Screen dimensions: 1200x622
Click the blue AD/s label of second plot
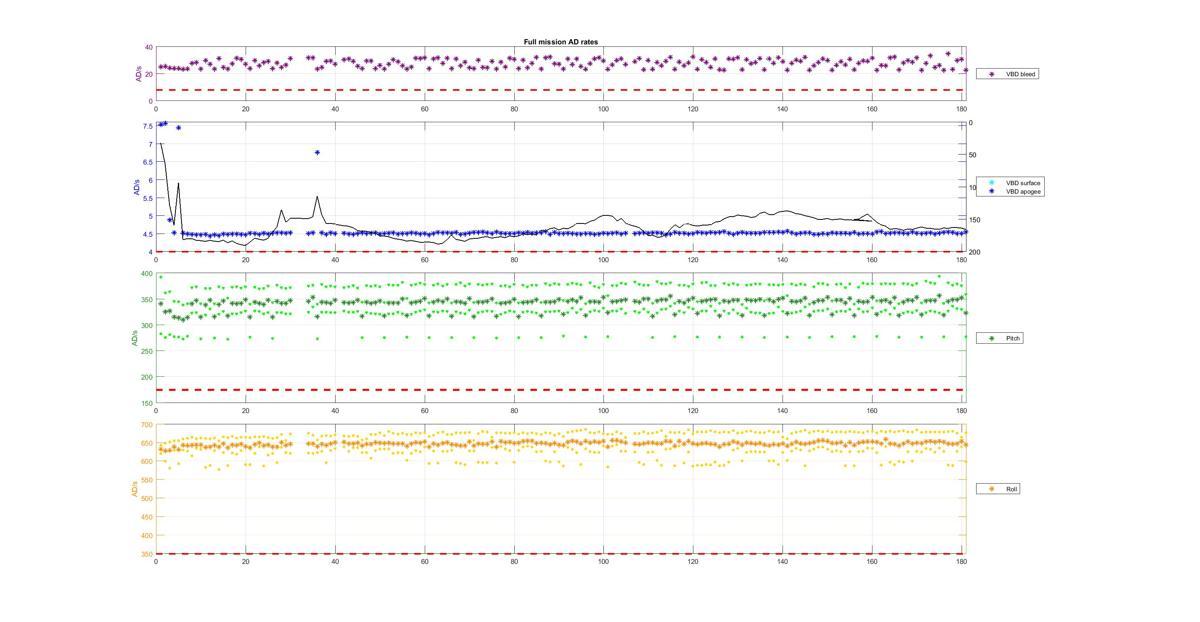click(138, 187)
